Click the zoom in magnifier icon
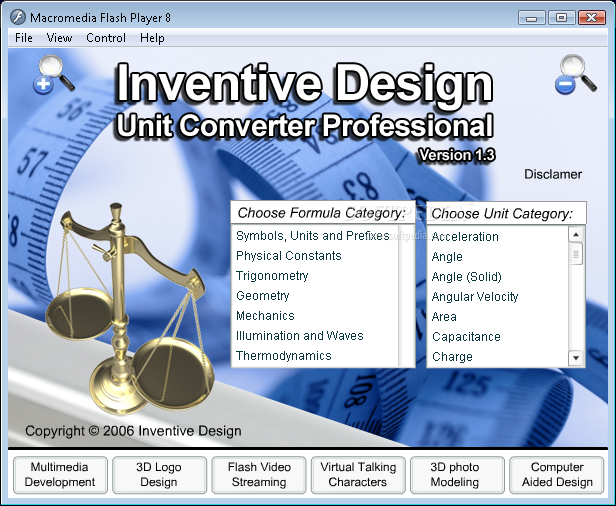The width and height of the screenshot is (616, 506). click(53, 74)
